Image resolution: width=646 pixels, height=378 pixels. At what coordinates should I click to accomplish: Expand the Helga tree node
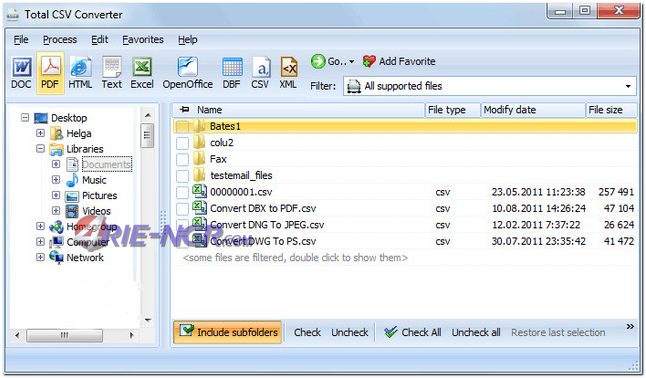pos(40,133)
